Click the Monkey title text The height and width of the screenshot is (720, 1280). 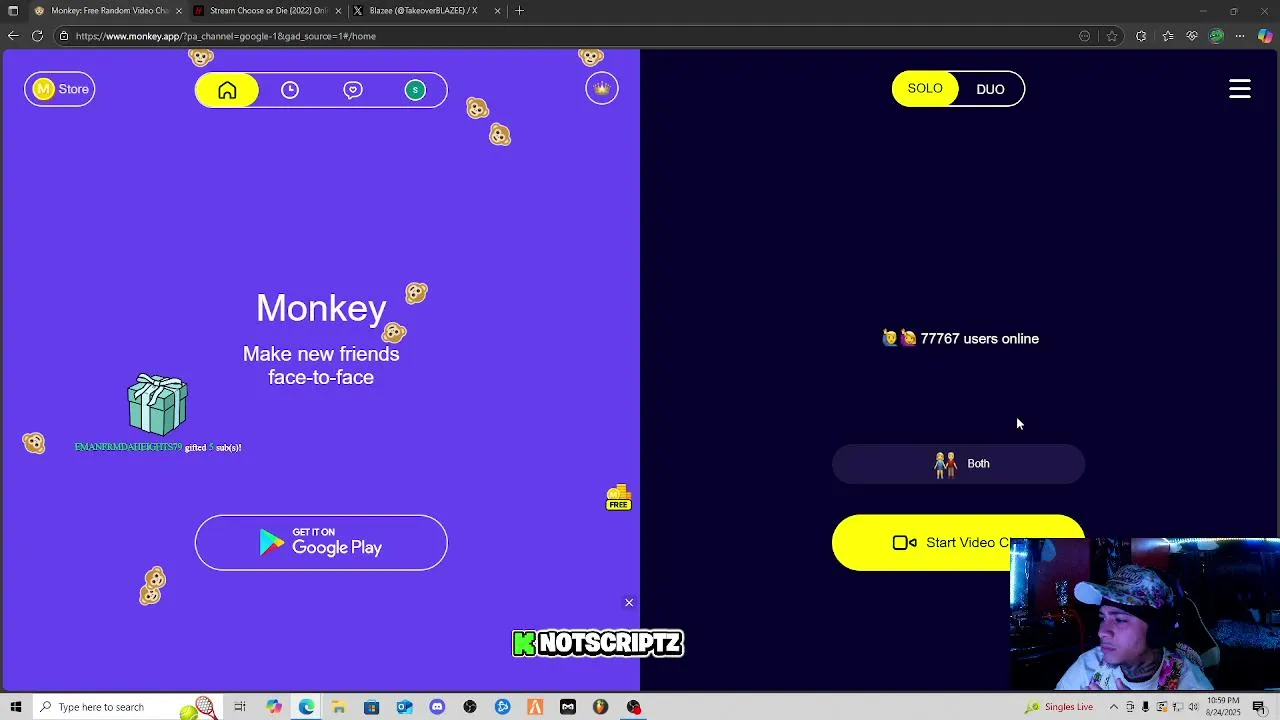point(321,308)
